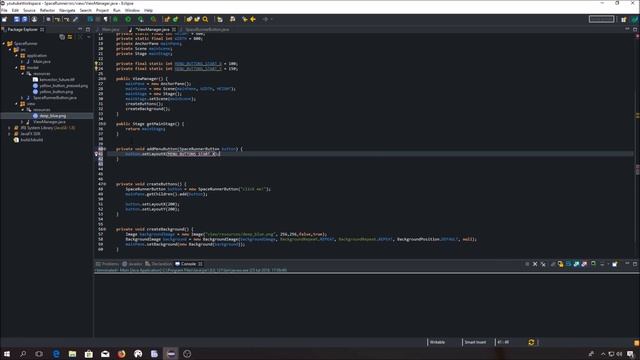Viewport: 640px width, 360px height.
Task: Select build.fxbuild in Package Explorer
Action: pyautogui.click(x=31, y=140)
